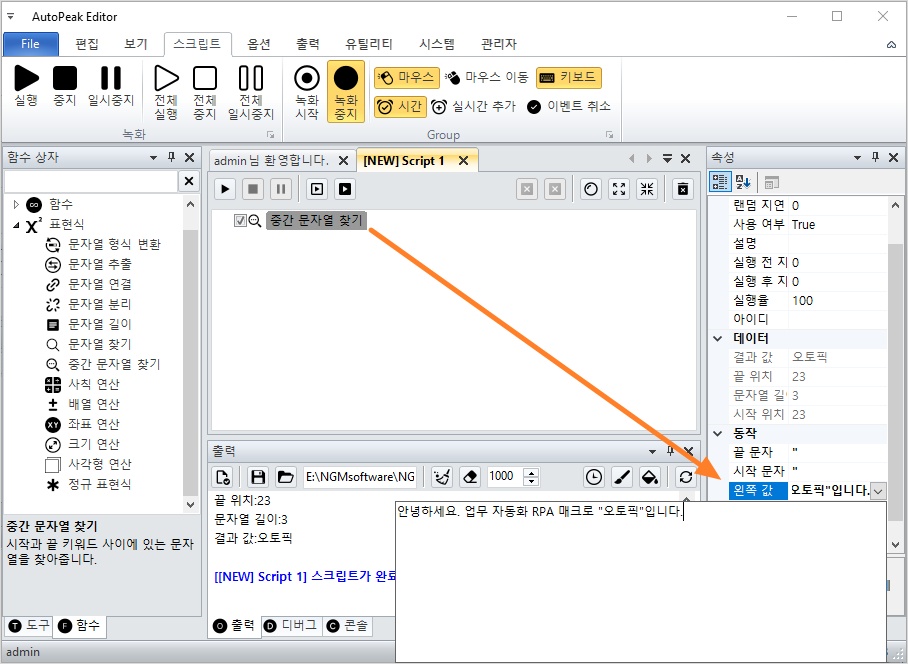Viewport: 908px width, 664px height.
Task: Toggle 마우스 이동 recording option
Action: 486,77
